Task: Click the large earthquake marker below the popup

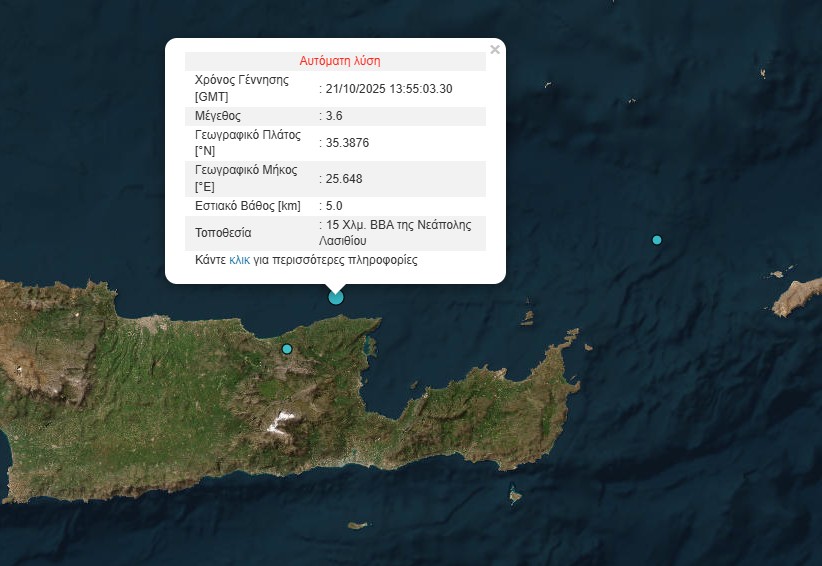Action: (x=336, y=296)
